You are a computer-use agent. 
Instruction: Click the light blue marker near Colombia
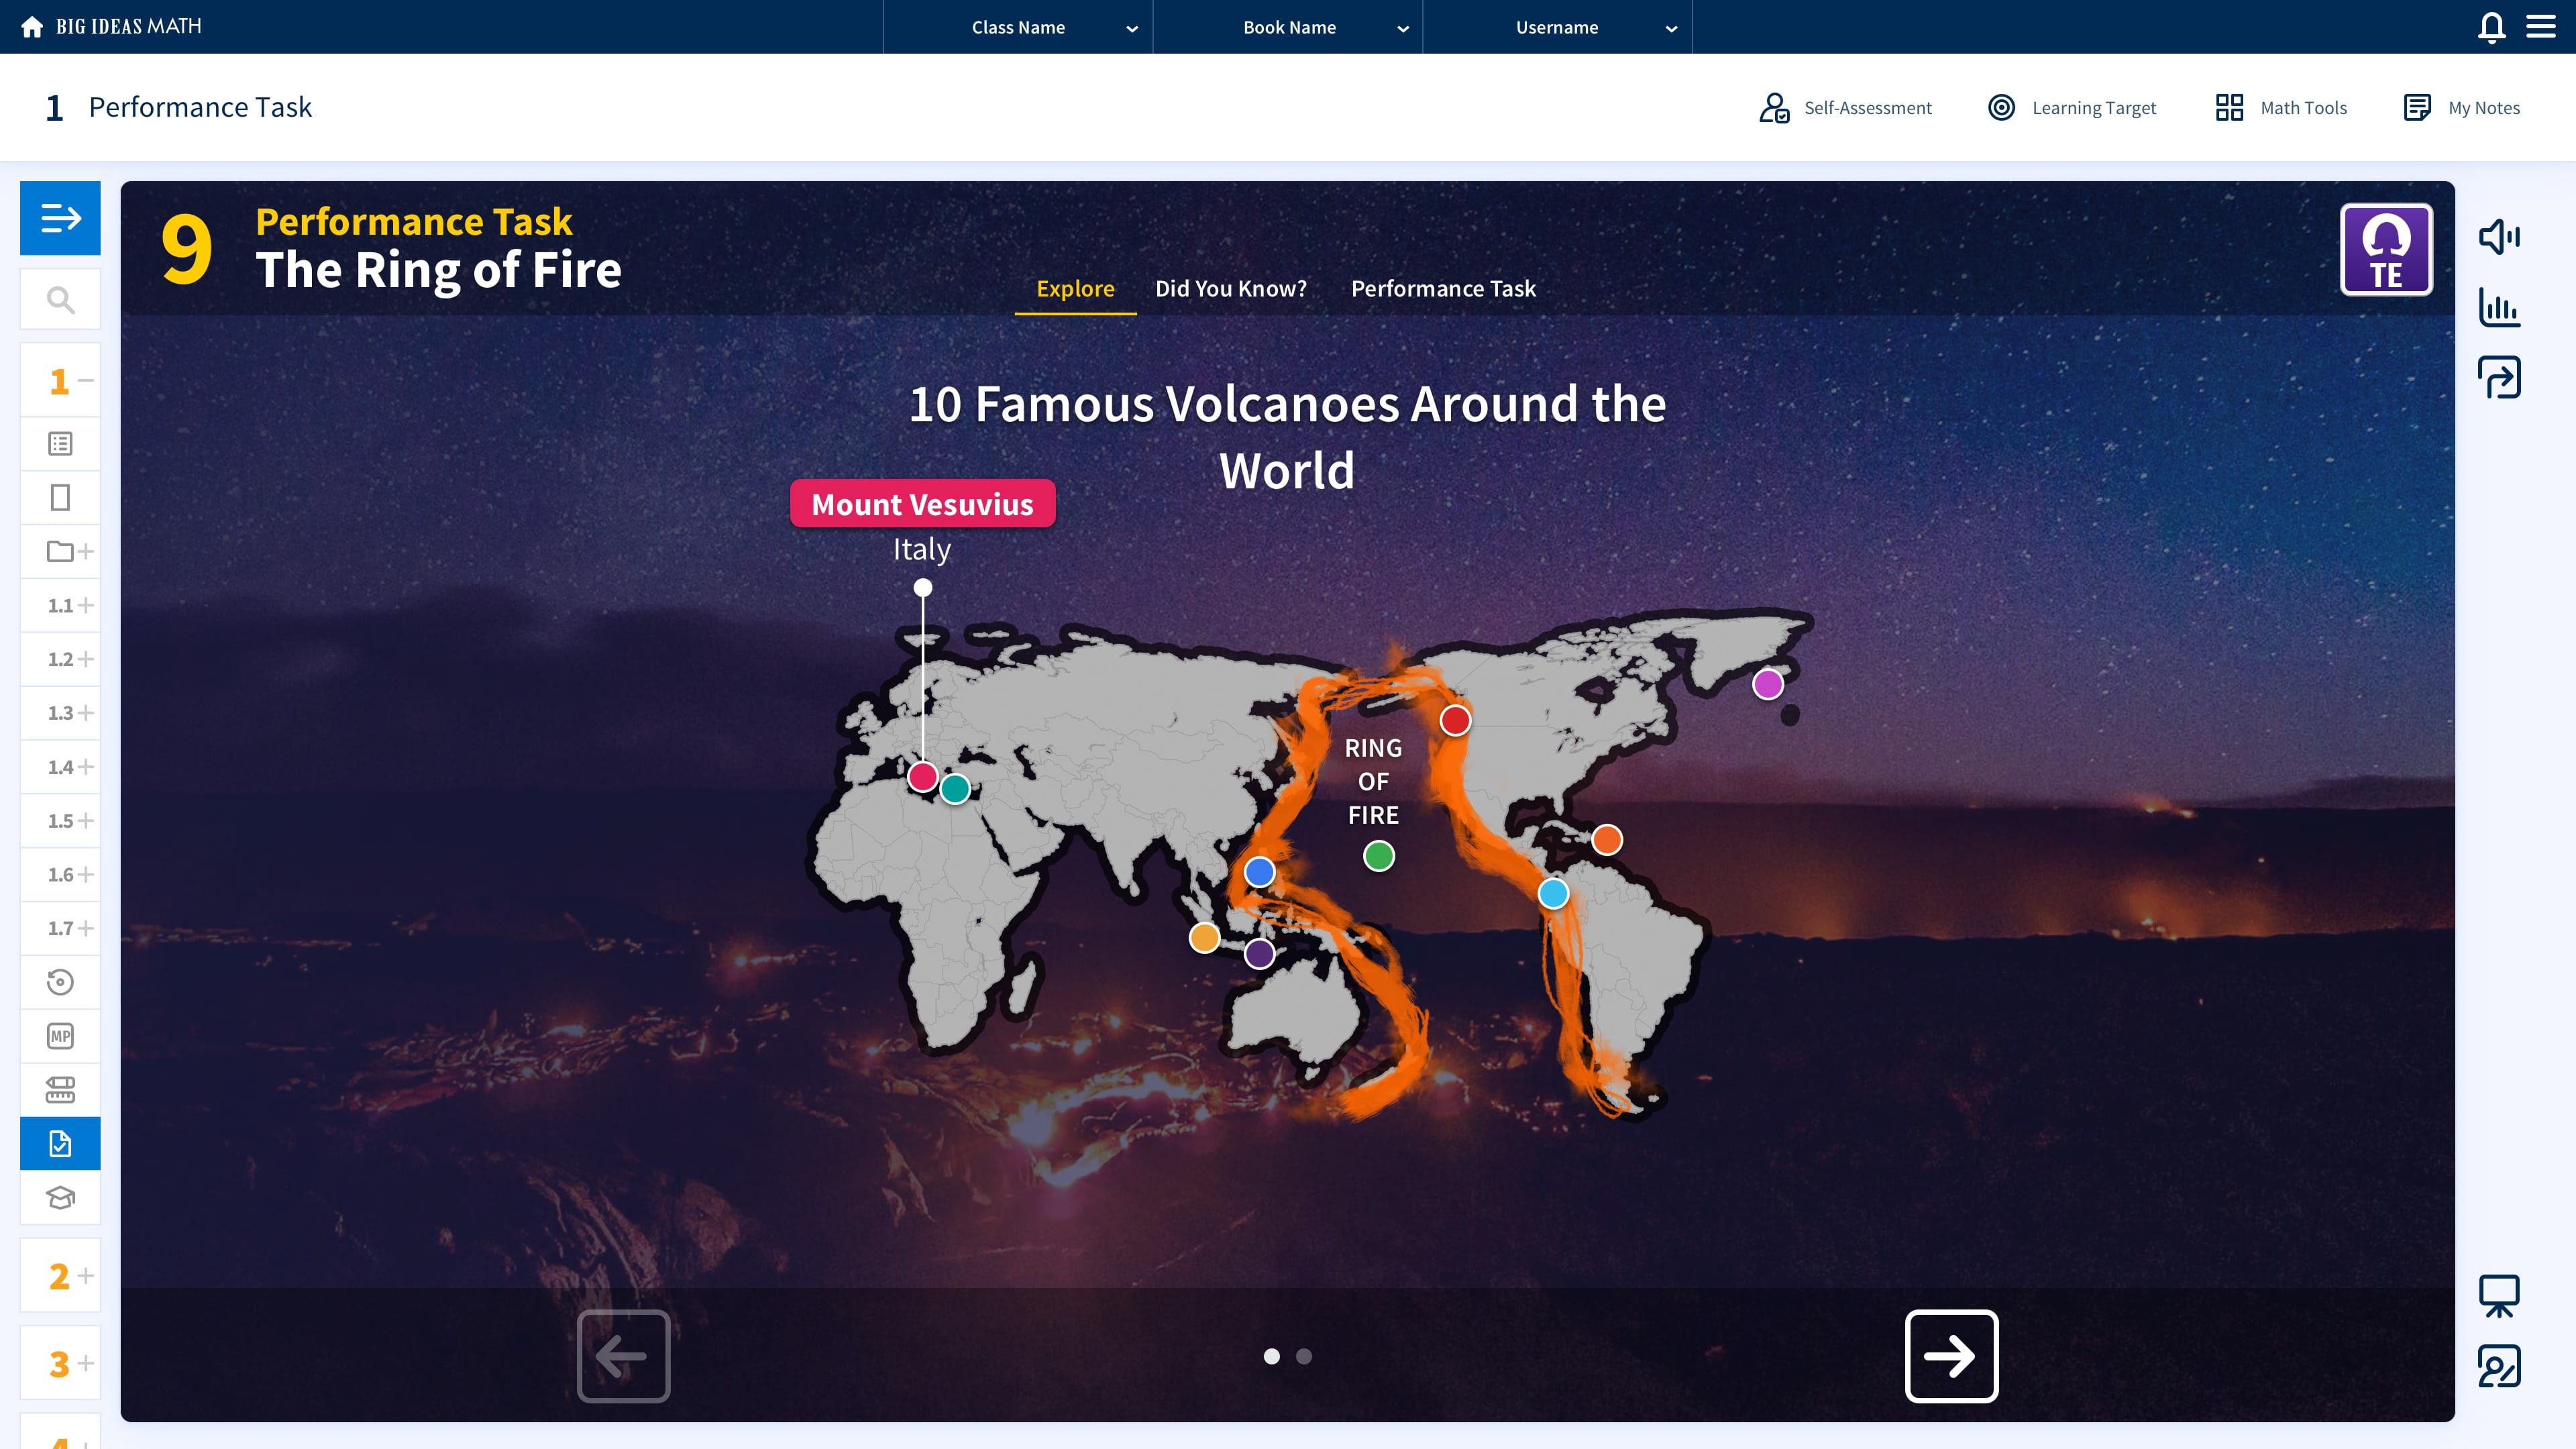pos(1553,893)
